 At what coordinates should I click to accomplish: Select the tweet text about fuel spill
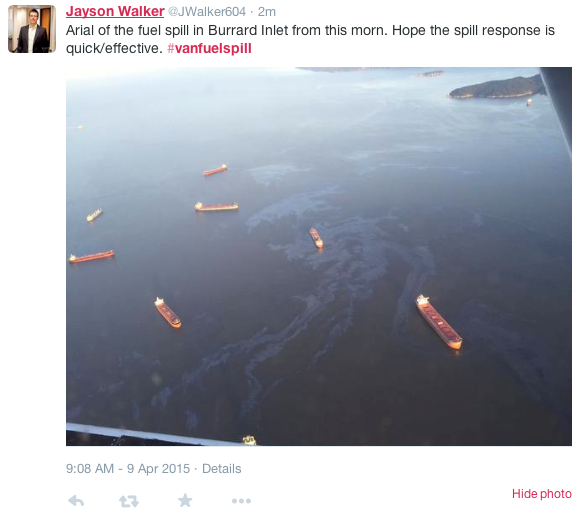pyautogui.click(x=310, y=39)
